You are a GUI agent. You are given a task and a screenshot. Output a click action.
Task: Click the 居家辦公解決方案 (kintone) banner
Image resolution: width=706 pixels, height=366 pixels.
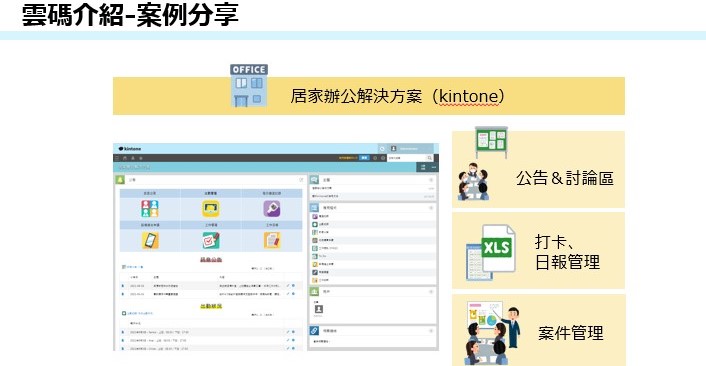(x=369, y=96)
